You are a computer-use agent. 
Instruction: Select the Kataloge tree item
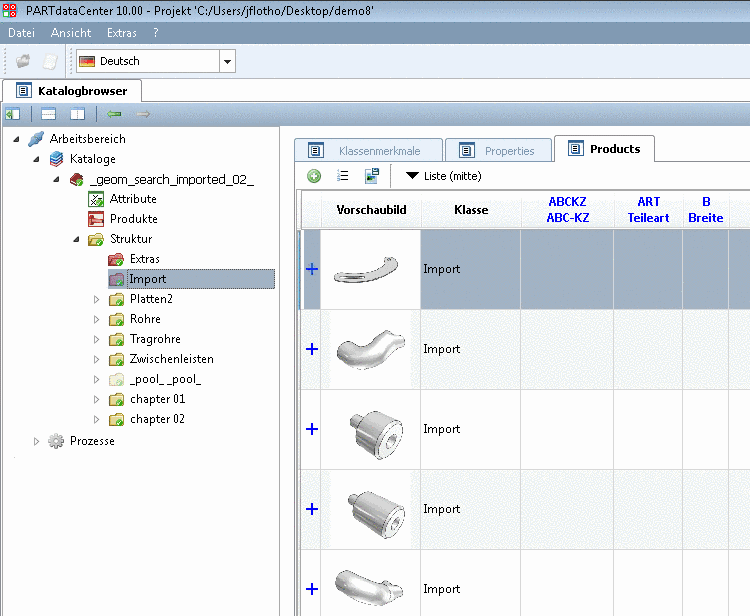tap(92, 159)
